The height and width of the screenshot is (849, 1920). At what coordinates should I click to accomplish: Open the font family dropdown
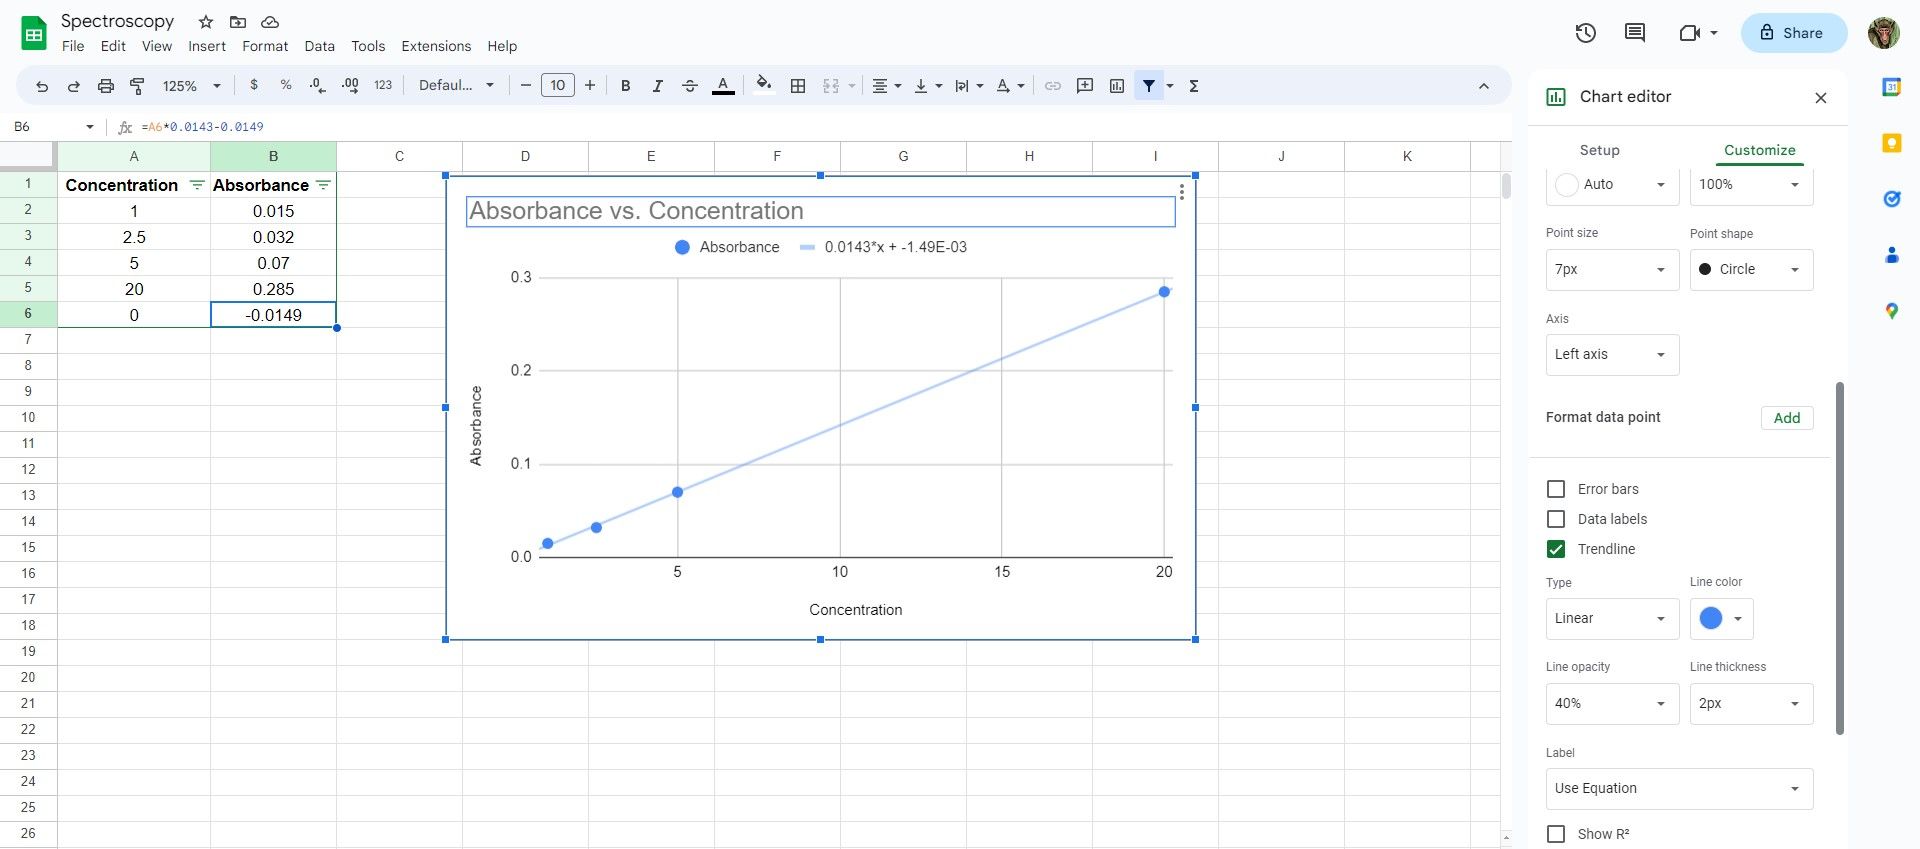pyautogui.click(x=457, y=86)
